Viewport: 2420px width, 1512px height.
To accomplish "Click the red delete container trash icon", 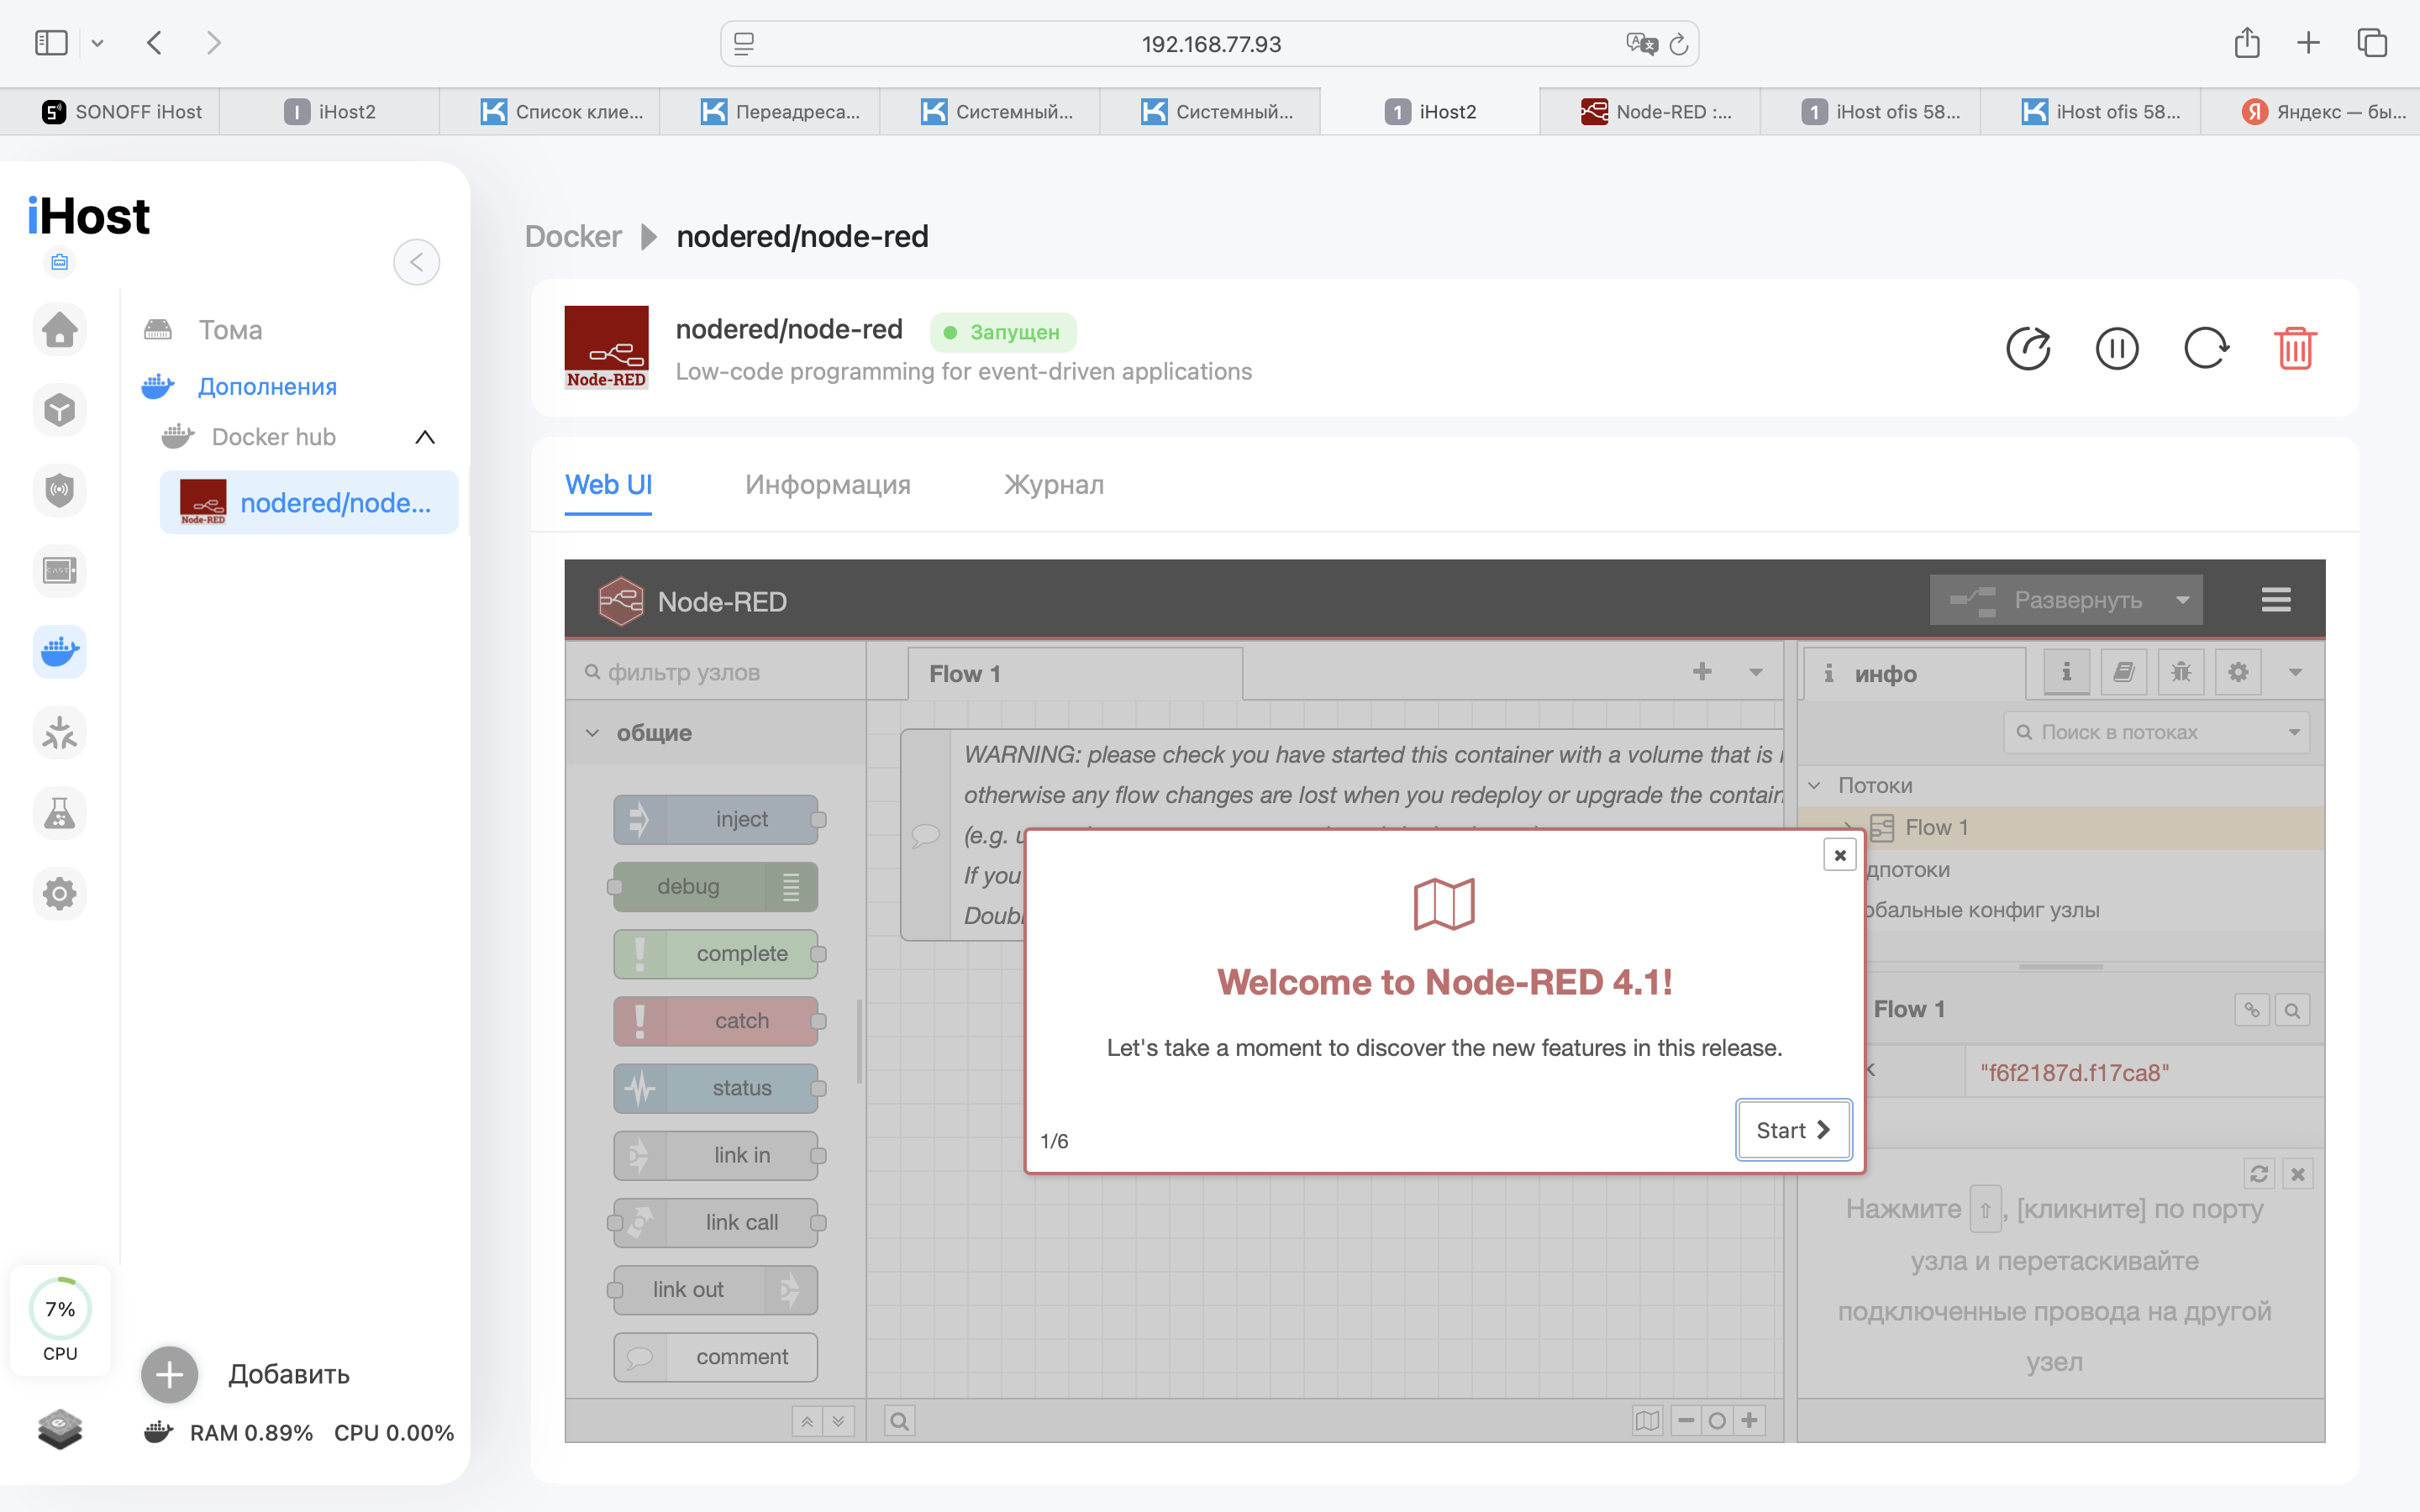I will tap(2294, 348).
